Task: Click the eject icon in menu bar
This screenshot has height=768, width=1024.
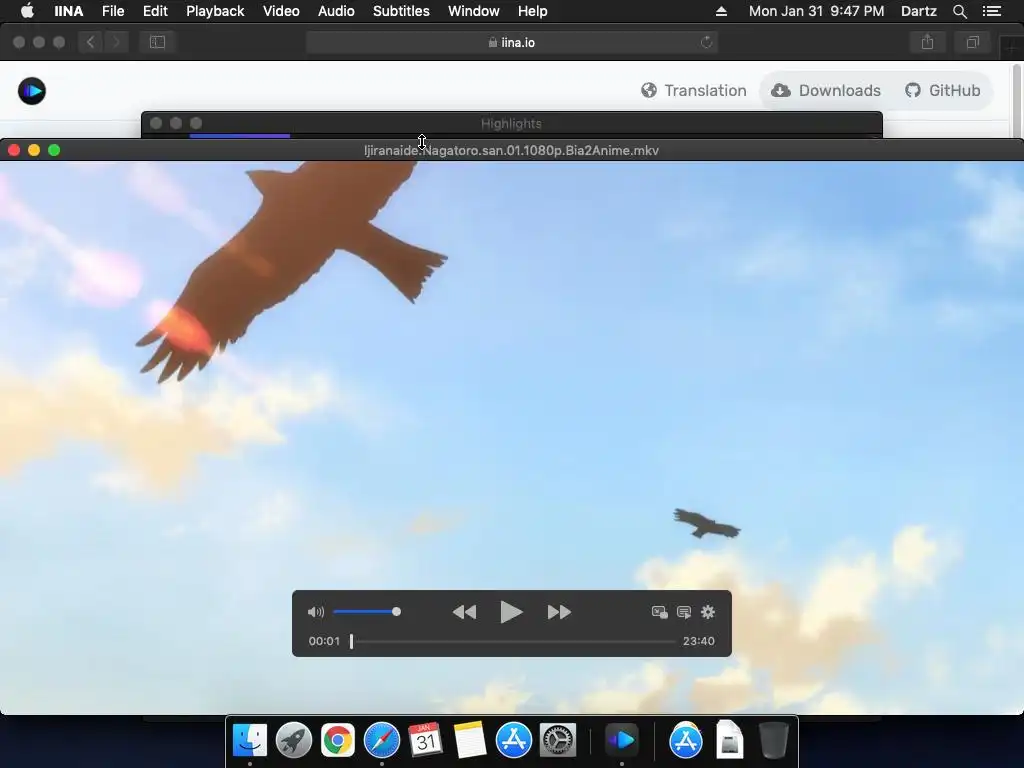Action: [x=721, y=11]
